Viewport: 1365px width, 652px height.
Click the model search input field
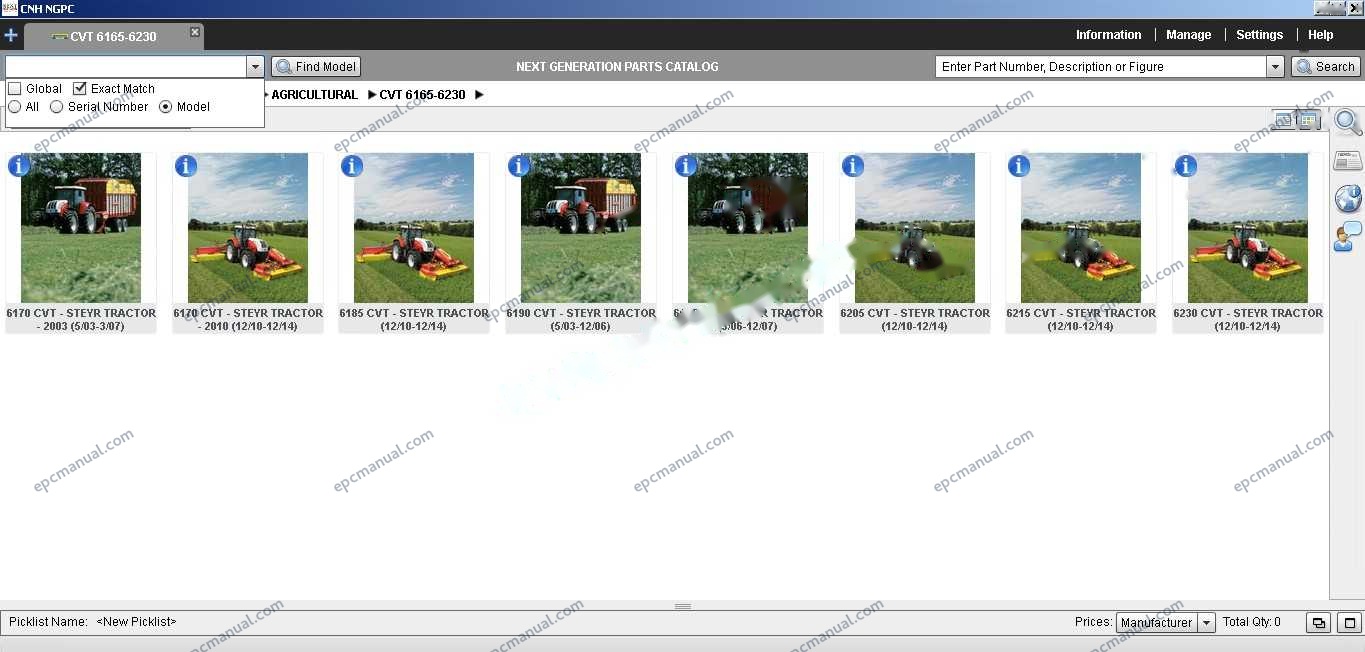pos(126,67)
